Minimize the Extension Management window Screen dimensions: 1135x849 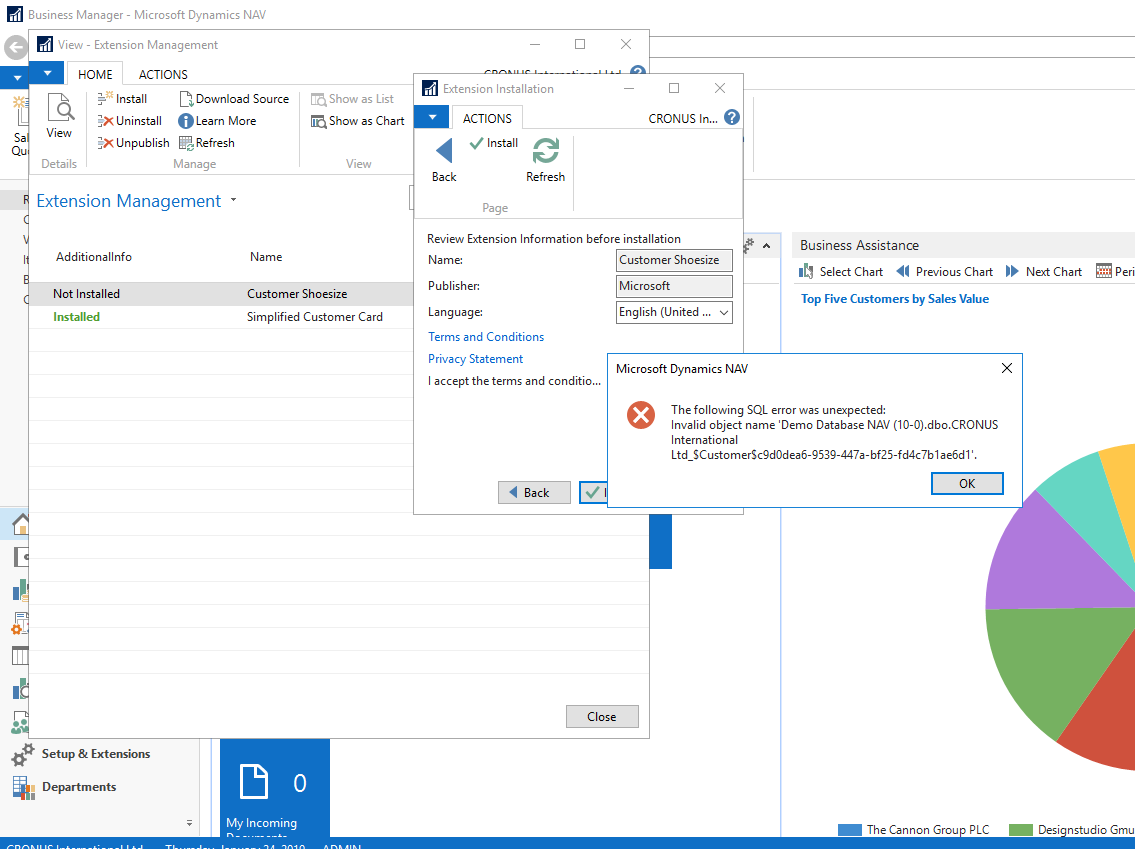[535, 44]
